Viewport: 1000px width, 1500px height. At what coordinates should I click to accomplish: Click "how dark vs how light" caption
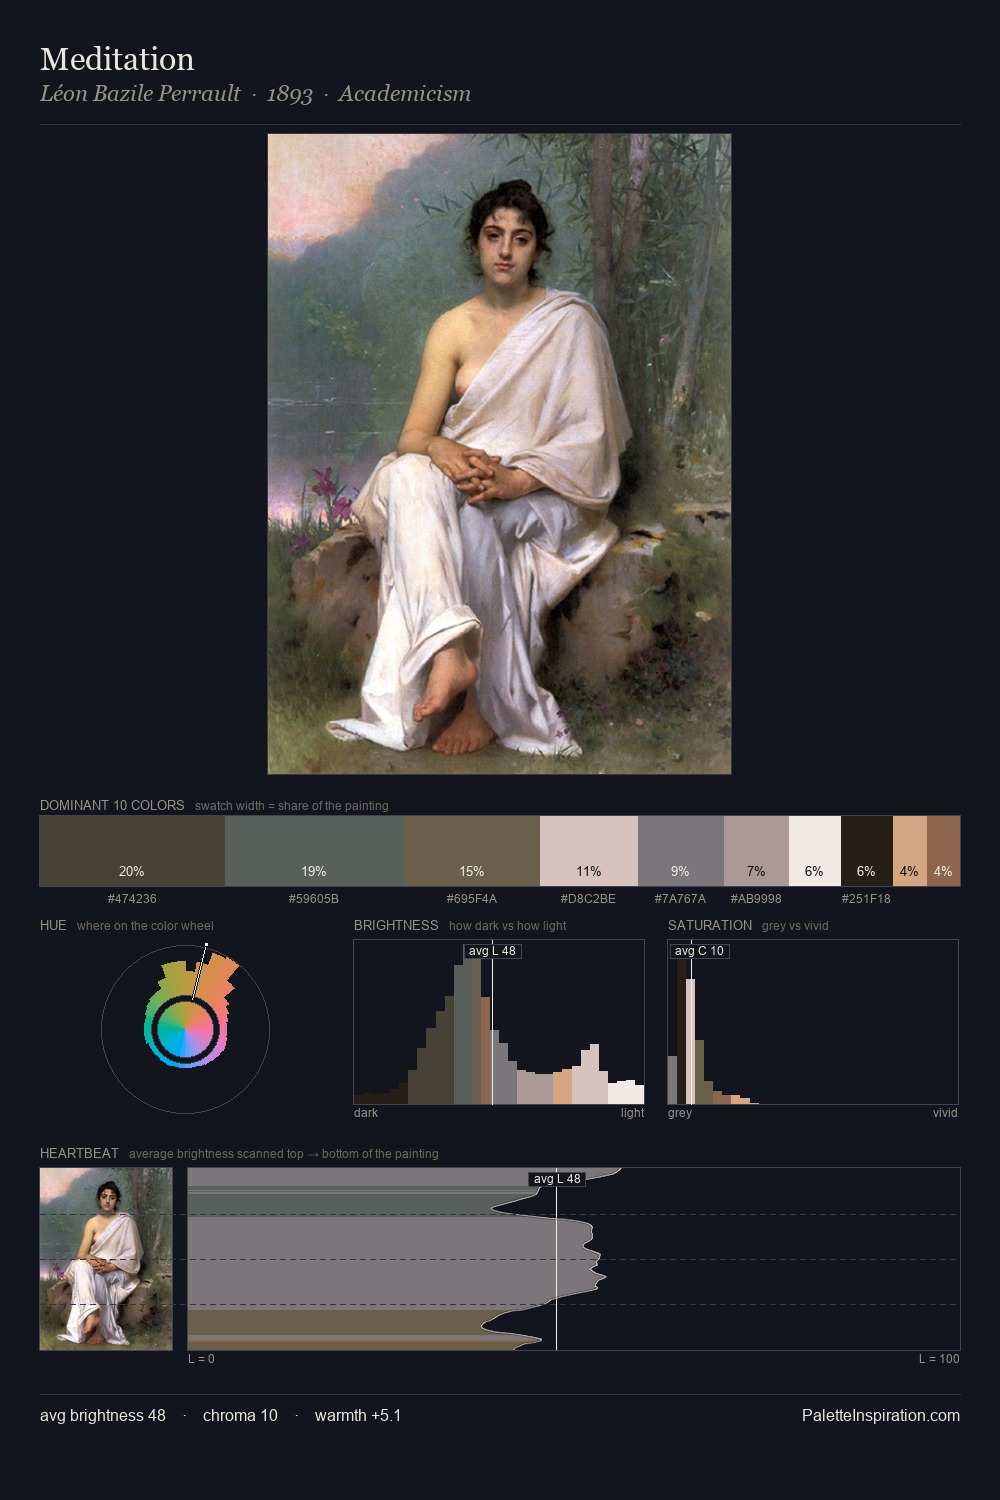click(507, 926)
